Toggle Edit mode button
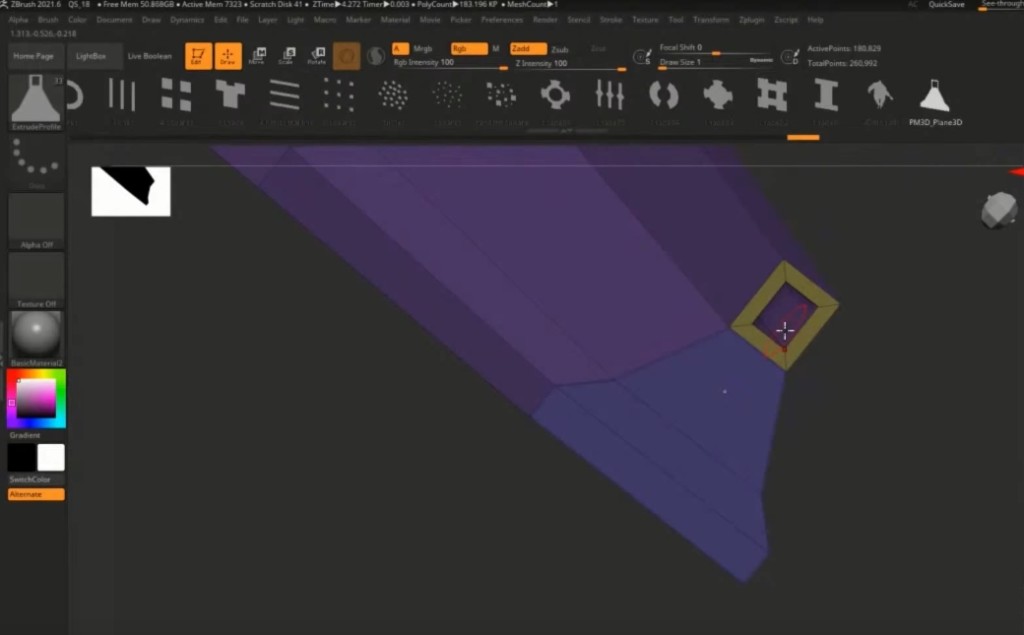The width and height of the screenshot is (1024, 635). (199, 56)
